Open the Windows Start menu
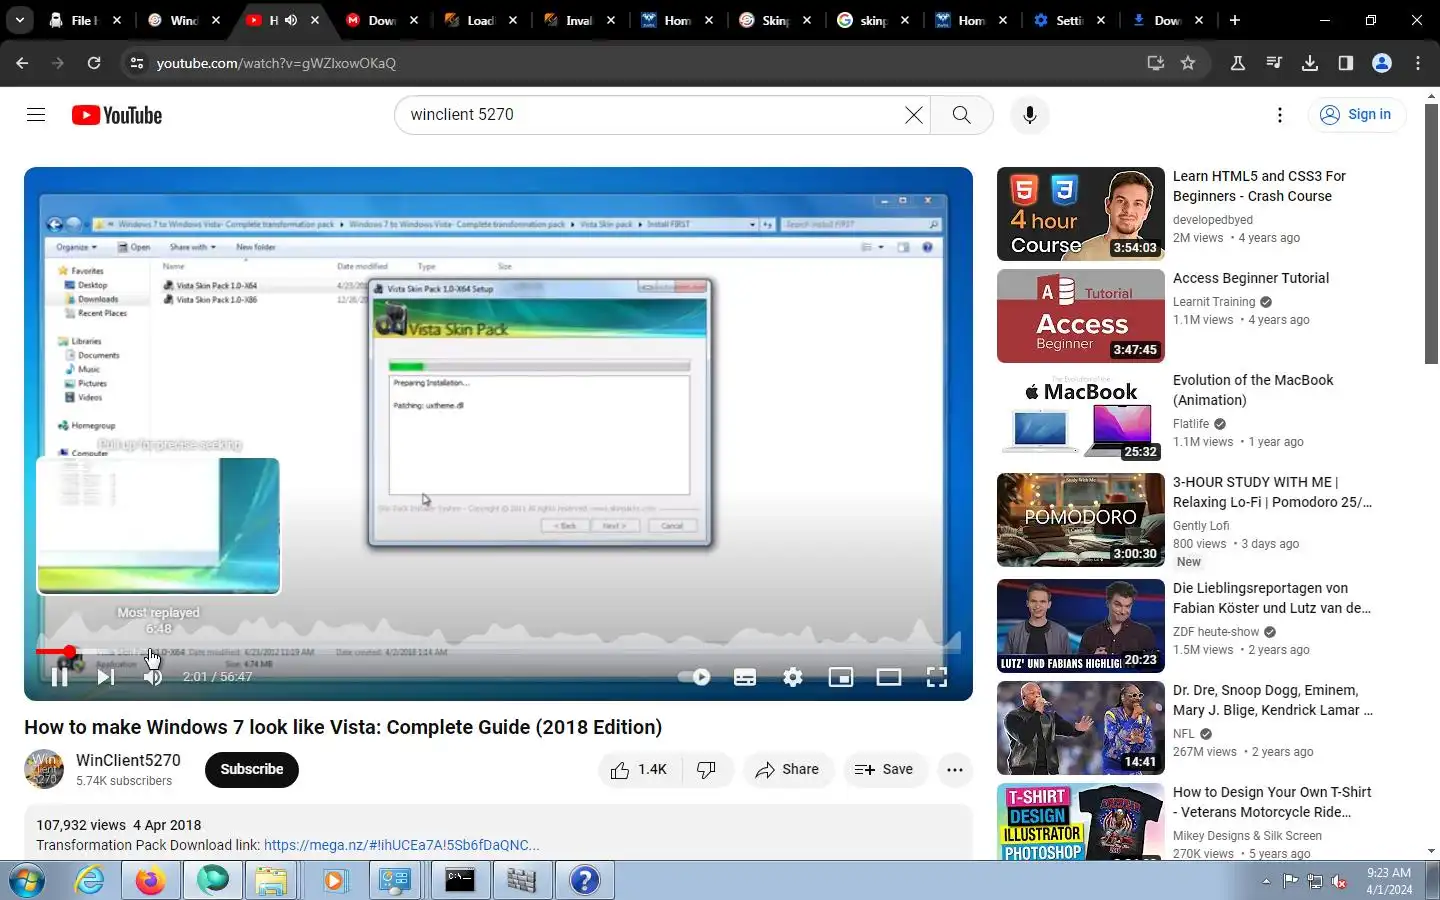 tap(26, 880)
